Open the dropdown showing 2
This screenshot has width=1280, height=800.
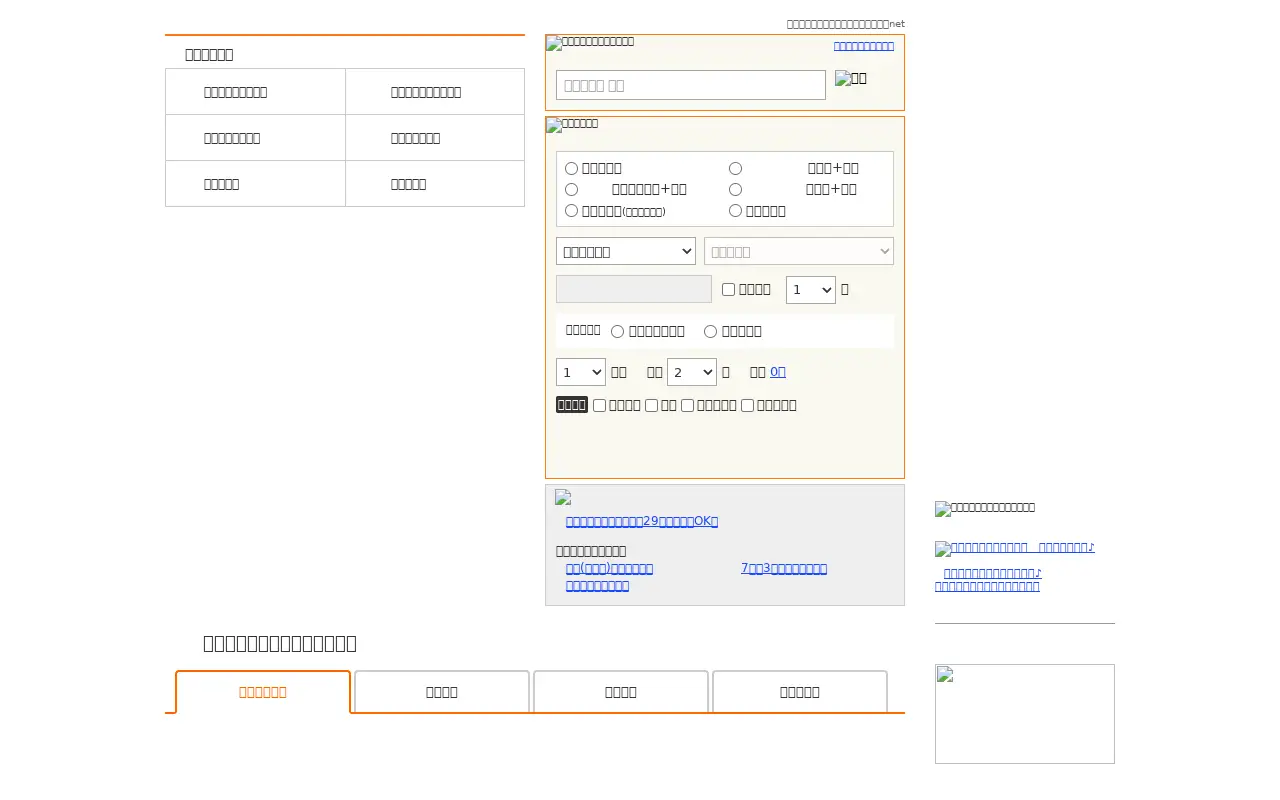click(692, 372)
